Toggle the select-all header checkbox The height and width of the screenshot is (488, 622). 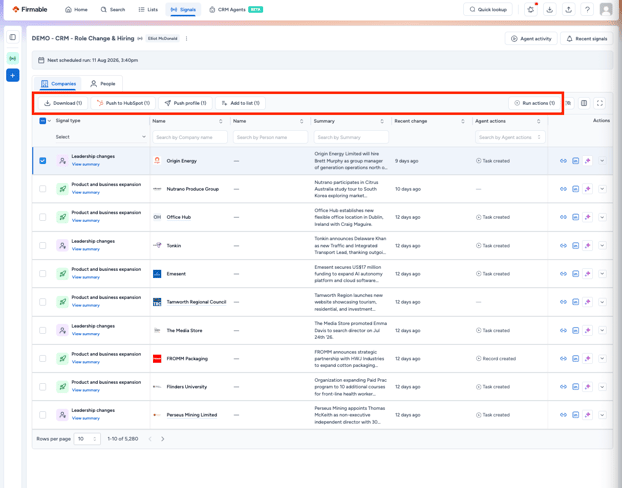[x=42, y=121]
